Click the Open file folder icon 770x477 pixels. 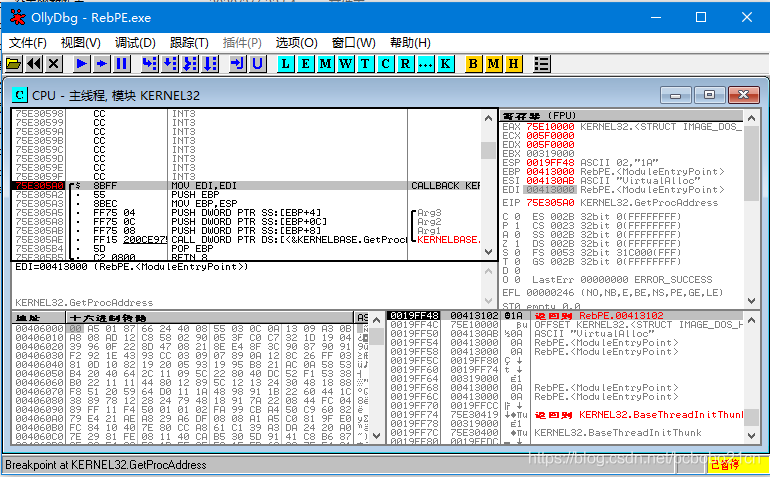tap(13, 63)
